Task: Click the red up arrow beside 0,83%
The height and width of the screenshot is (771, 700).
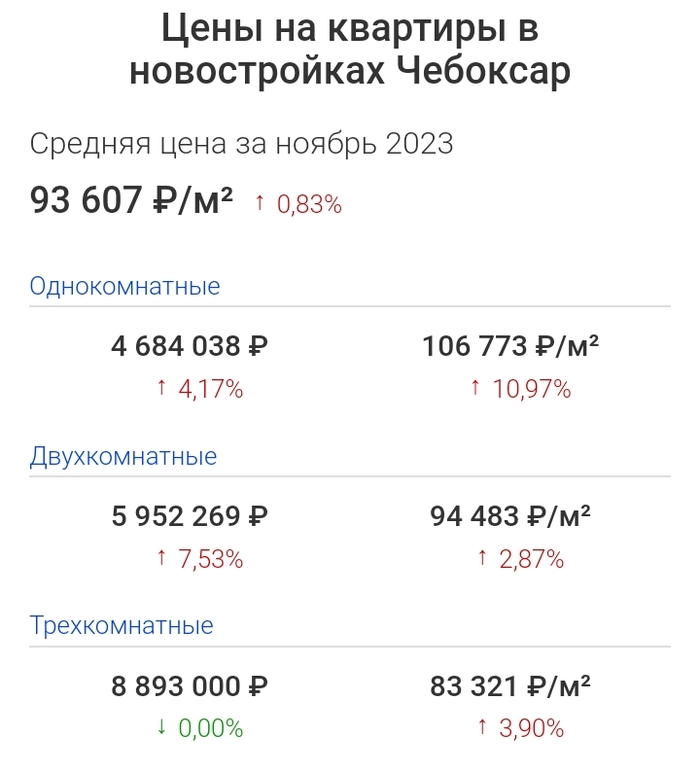Action: tap(260, 204)
